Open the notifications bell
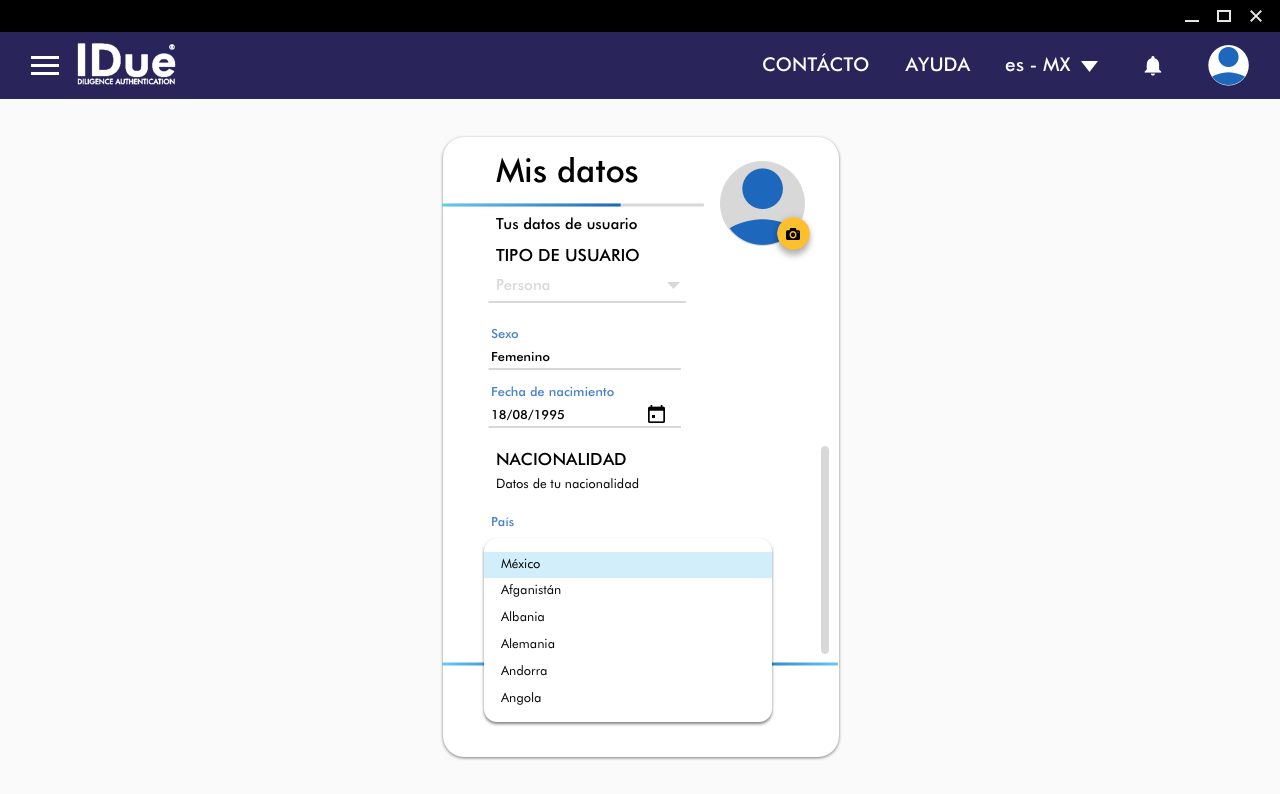The height and width of the screenshot is (794, 1280). tap(1152, 66)
